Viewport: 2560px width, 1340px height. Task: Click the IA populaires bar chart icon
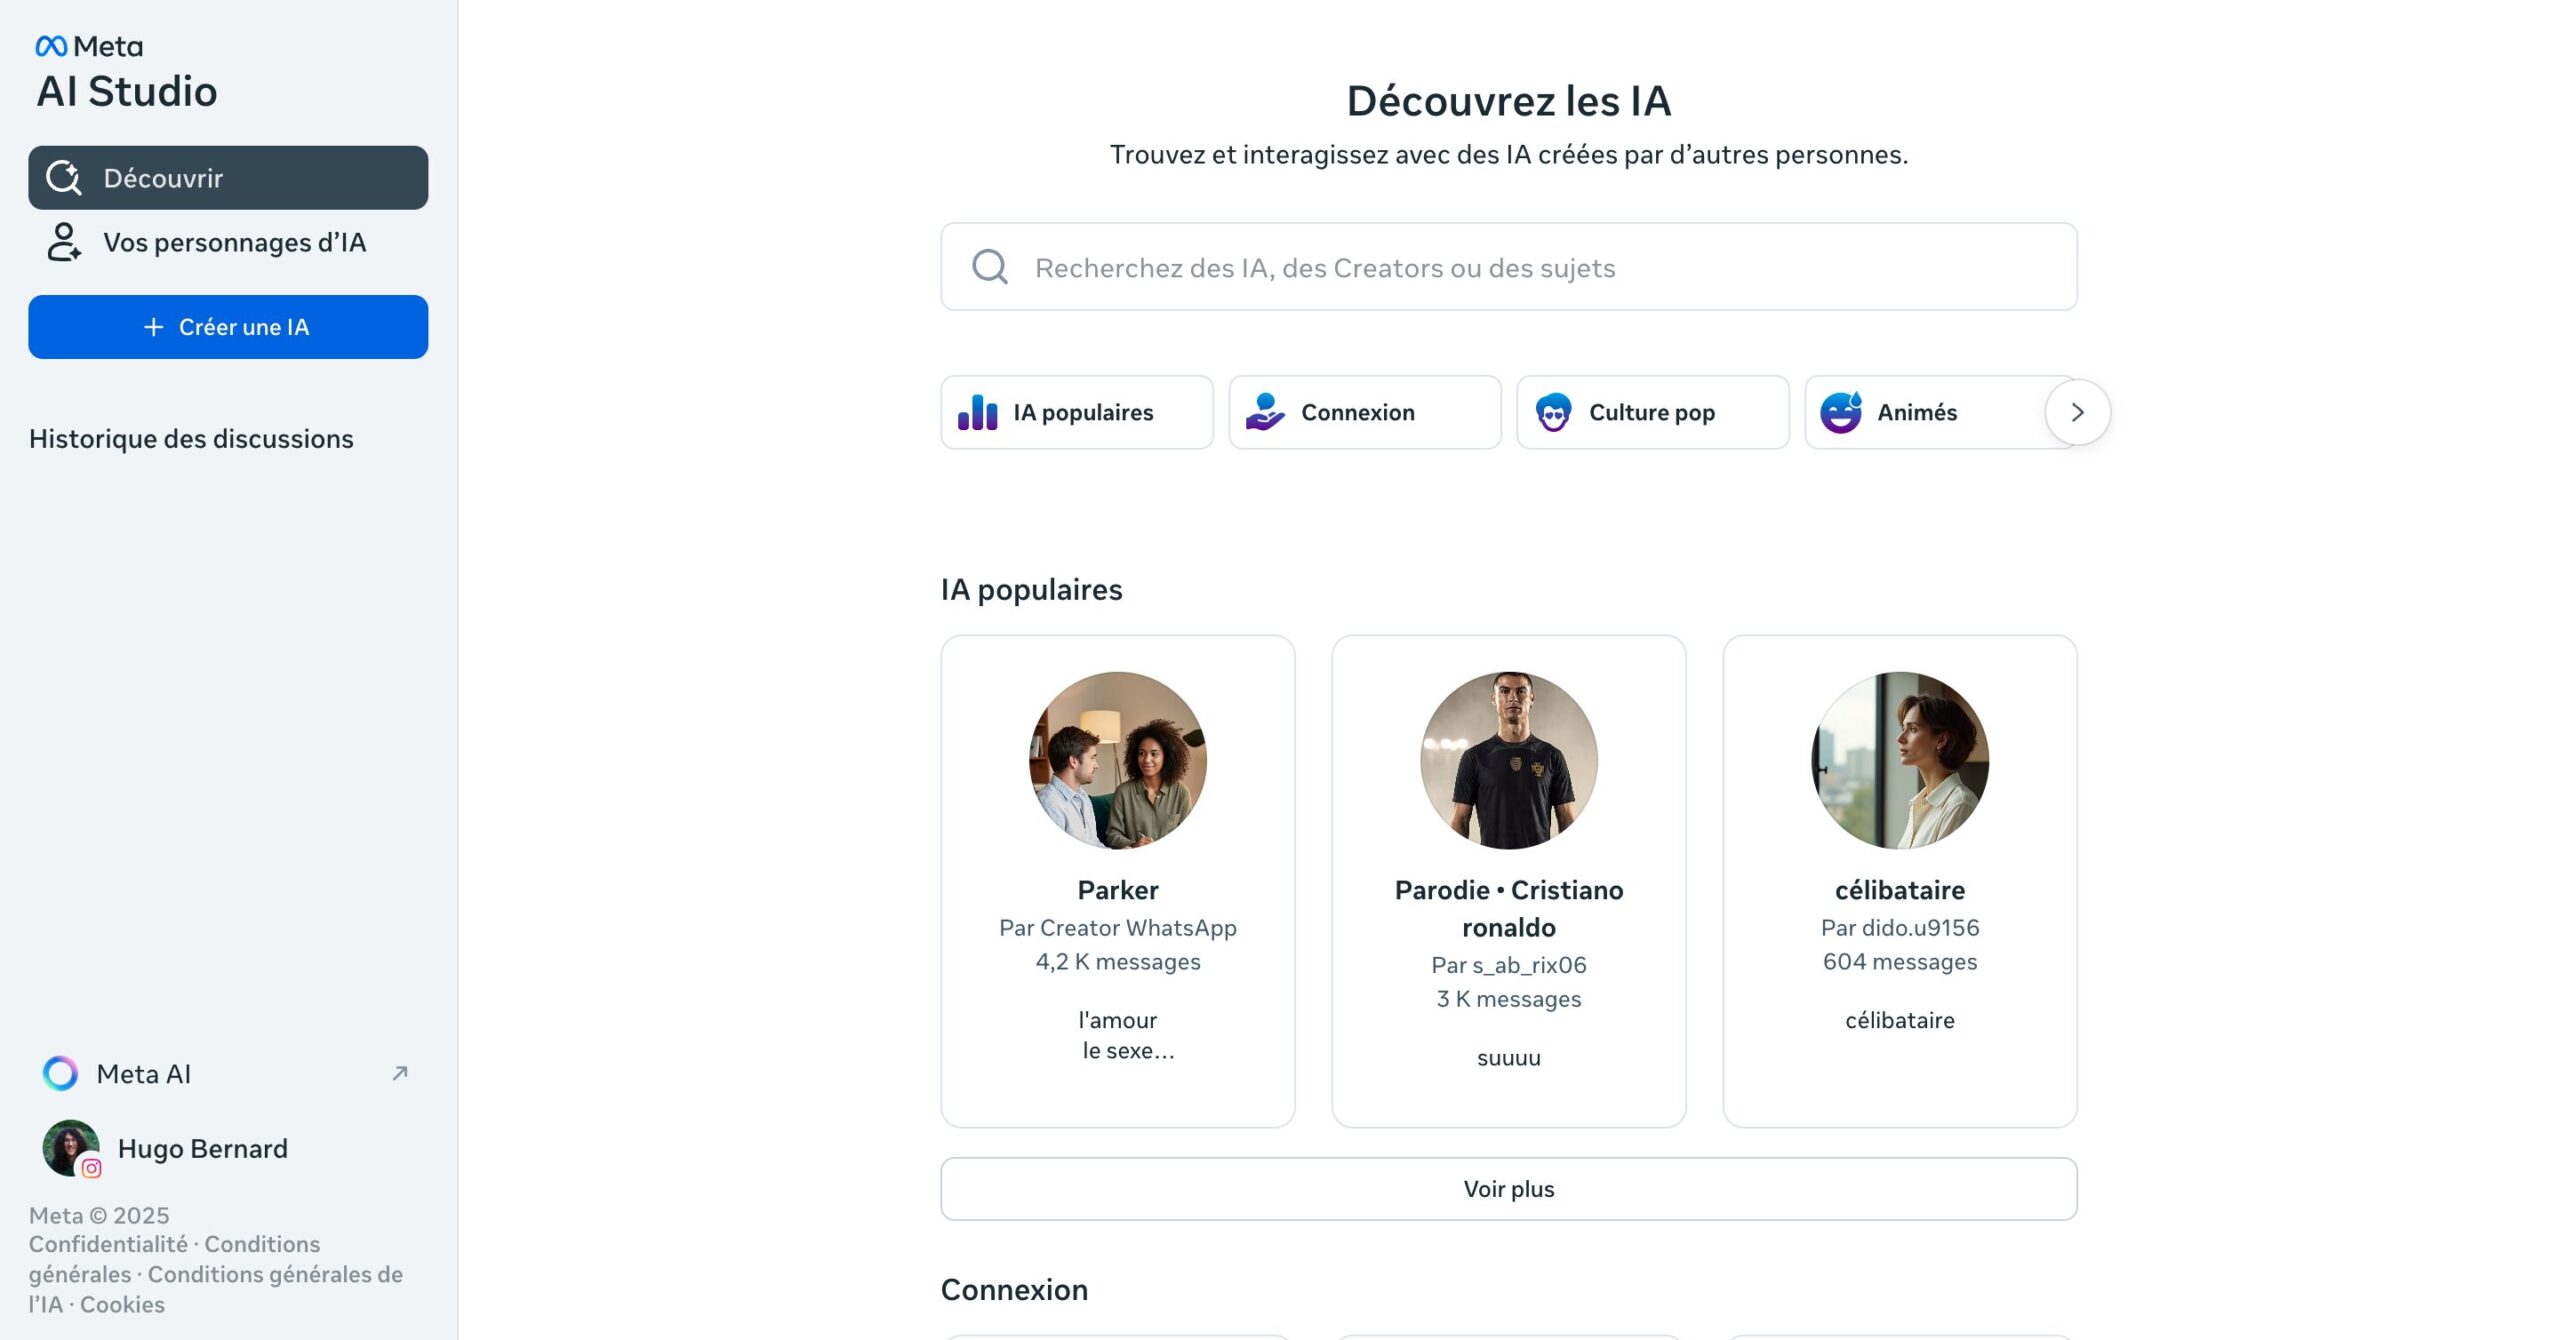click(977, 412)
